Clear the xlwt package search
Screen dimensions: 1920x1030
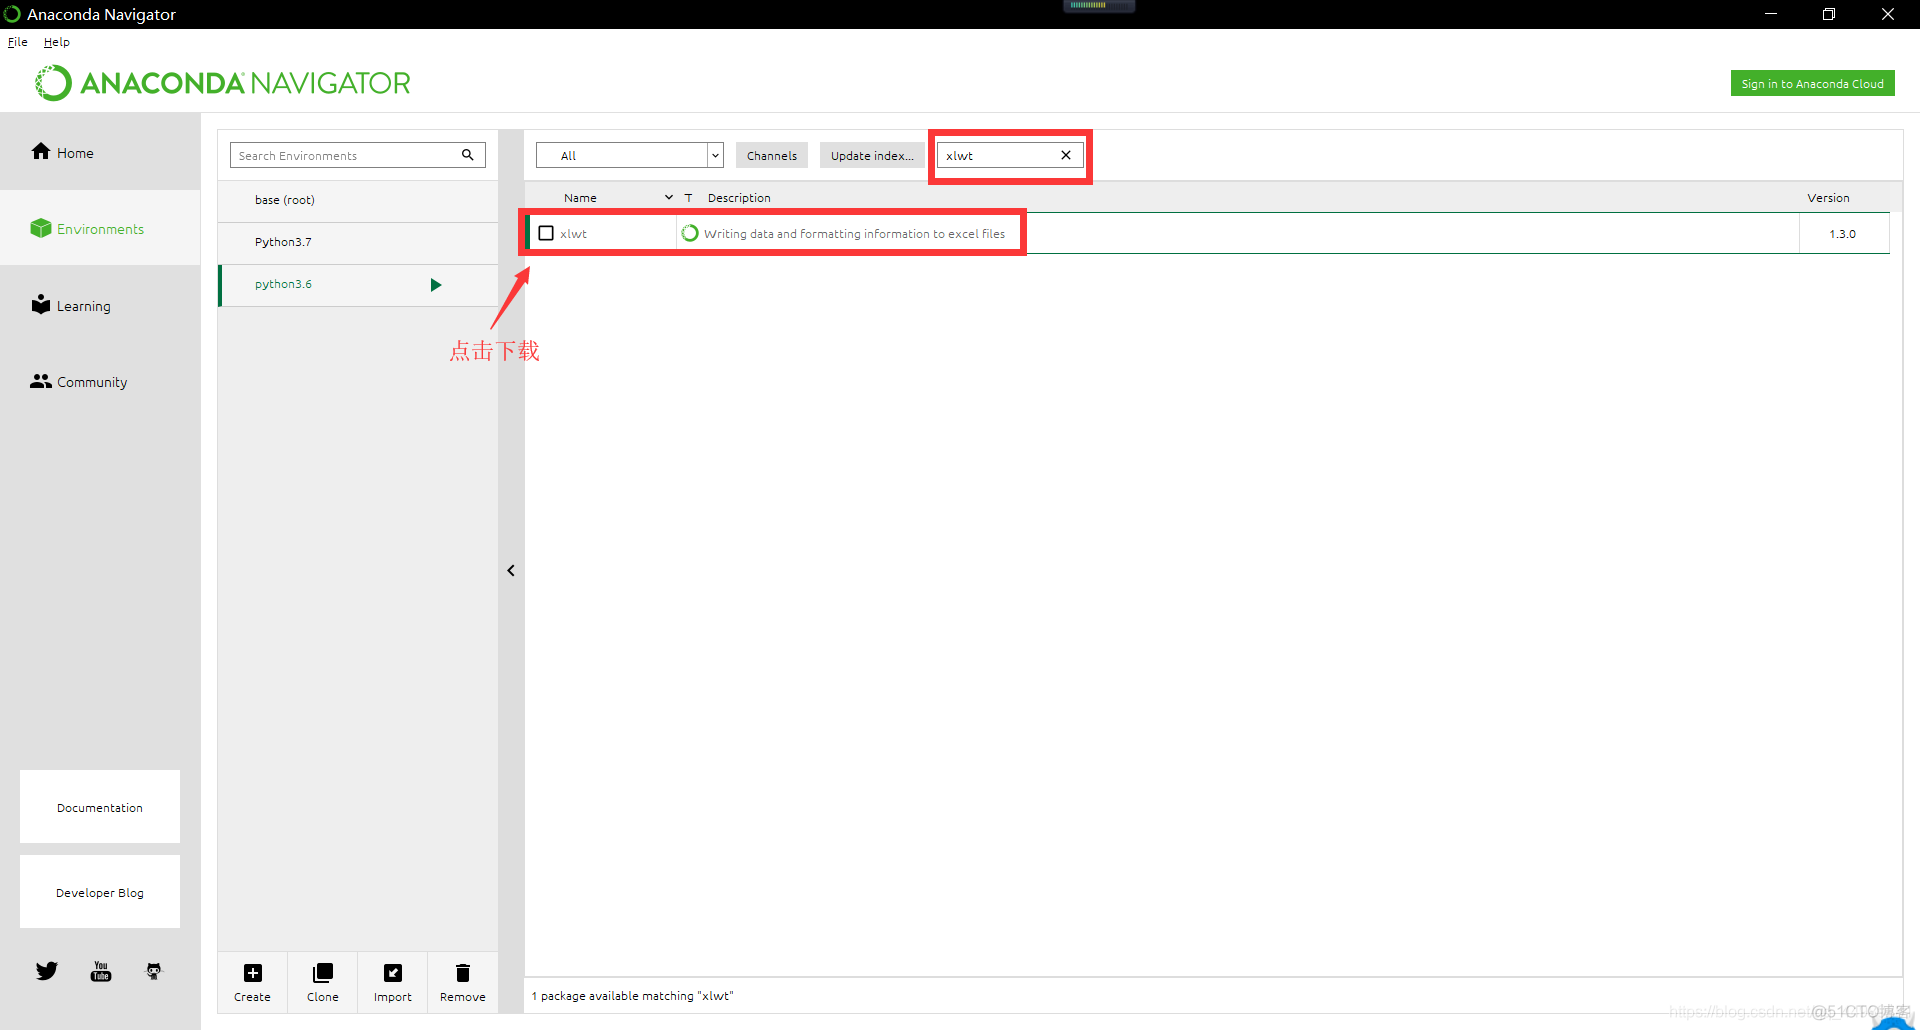point(1066,155)
